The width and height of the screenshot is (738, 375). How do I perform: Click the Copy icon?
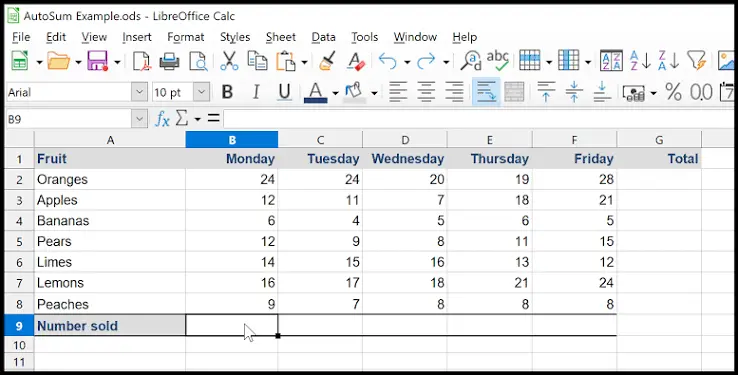pos(257,61)
